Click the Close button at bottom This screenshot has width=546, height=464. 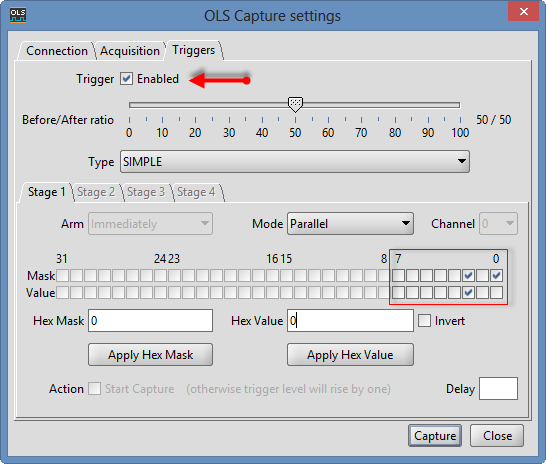tap(497, 435)
